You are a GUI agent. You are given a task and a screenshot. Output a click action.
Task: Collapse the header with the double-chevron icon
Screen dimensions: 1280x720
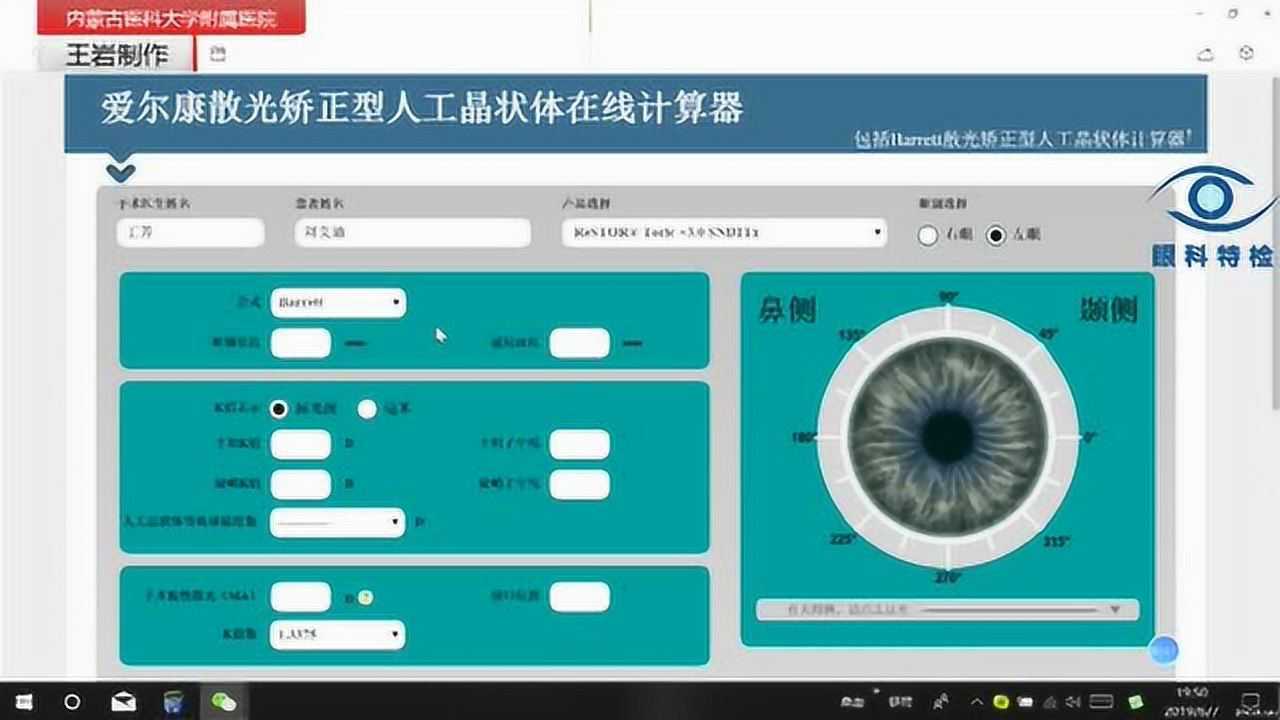pyautogui.click(x=120, y=172)
